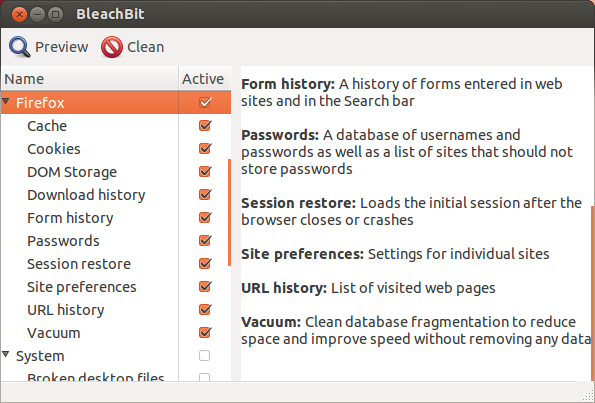Viewport: 595px width, 403px height.
Task: Uncheck the Cache checkbox
Action: 205,126
